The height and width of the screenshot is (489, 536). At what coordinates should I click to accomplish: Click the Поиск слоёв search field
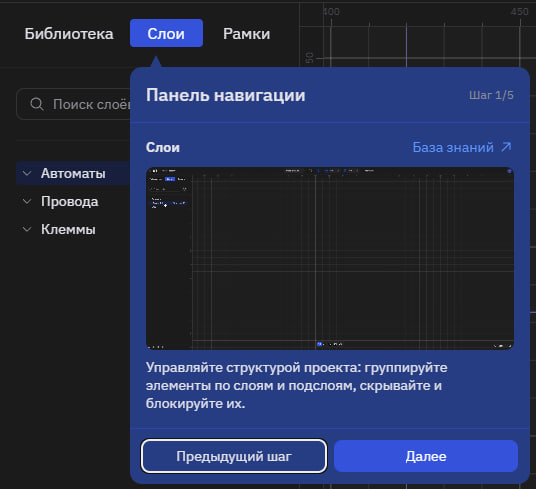tap(73, 104)
